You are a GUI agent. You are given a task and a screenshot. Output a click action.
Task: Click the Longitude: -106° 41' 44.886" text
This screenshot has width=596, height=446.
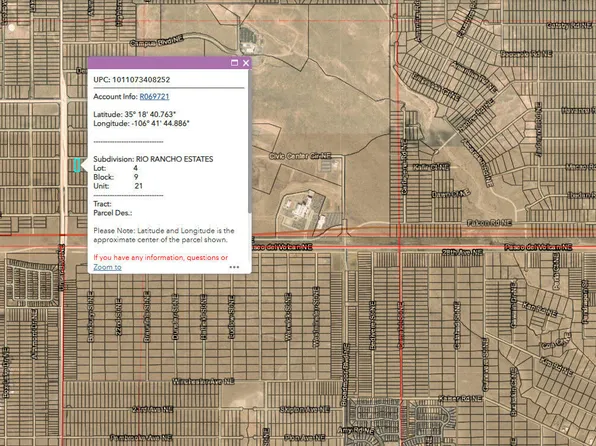pos(141,123)
